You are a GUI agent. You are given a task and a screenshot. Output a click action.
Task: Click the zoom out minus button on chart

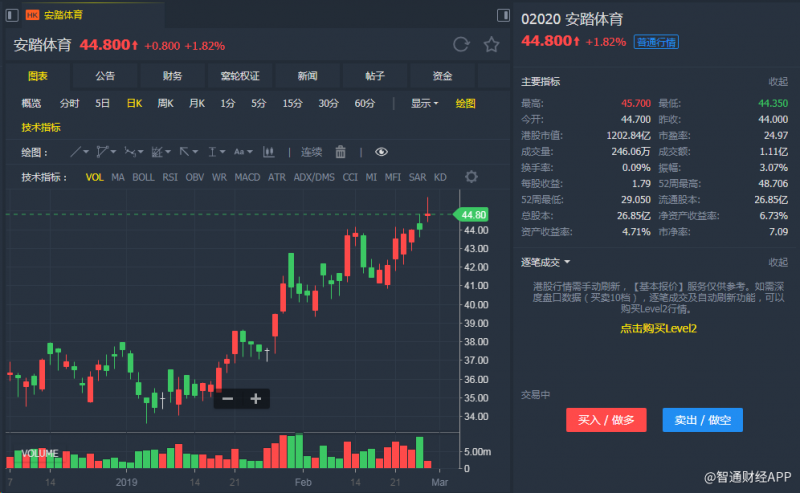(x=228, y=399)
